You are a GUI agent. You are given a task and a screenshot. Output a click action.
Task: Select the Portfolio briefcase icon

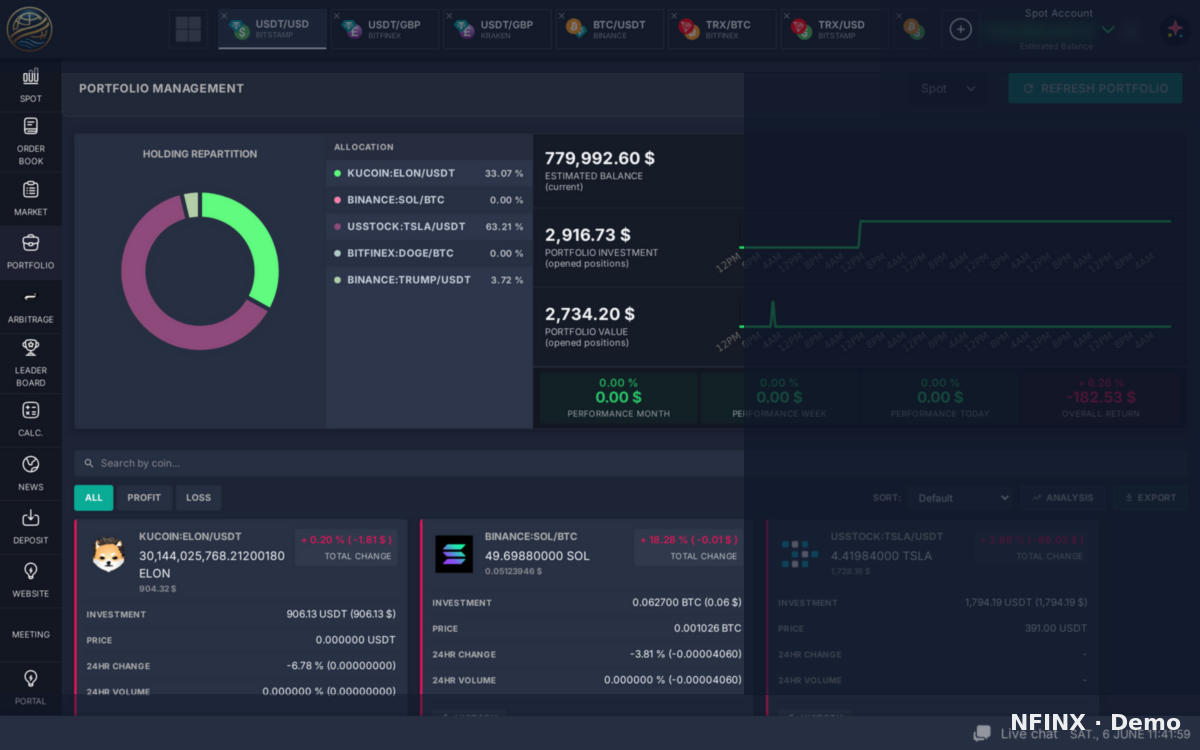click(30, 243)
